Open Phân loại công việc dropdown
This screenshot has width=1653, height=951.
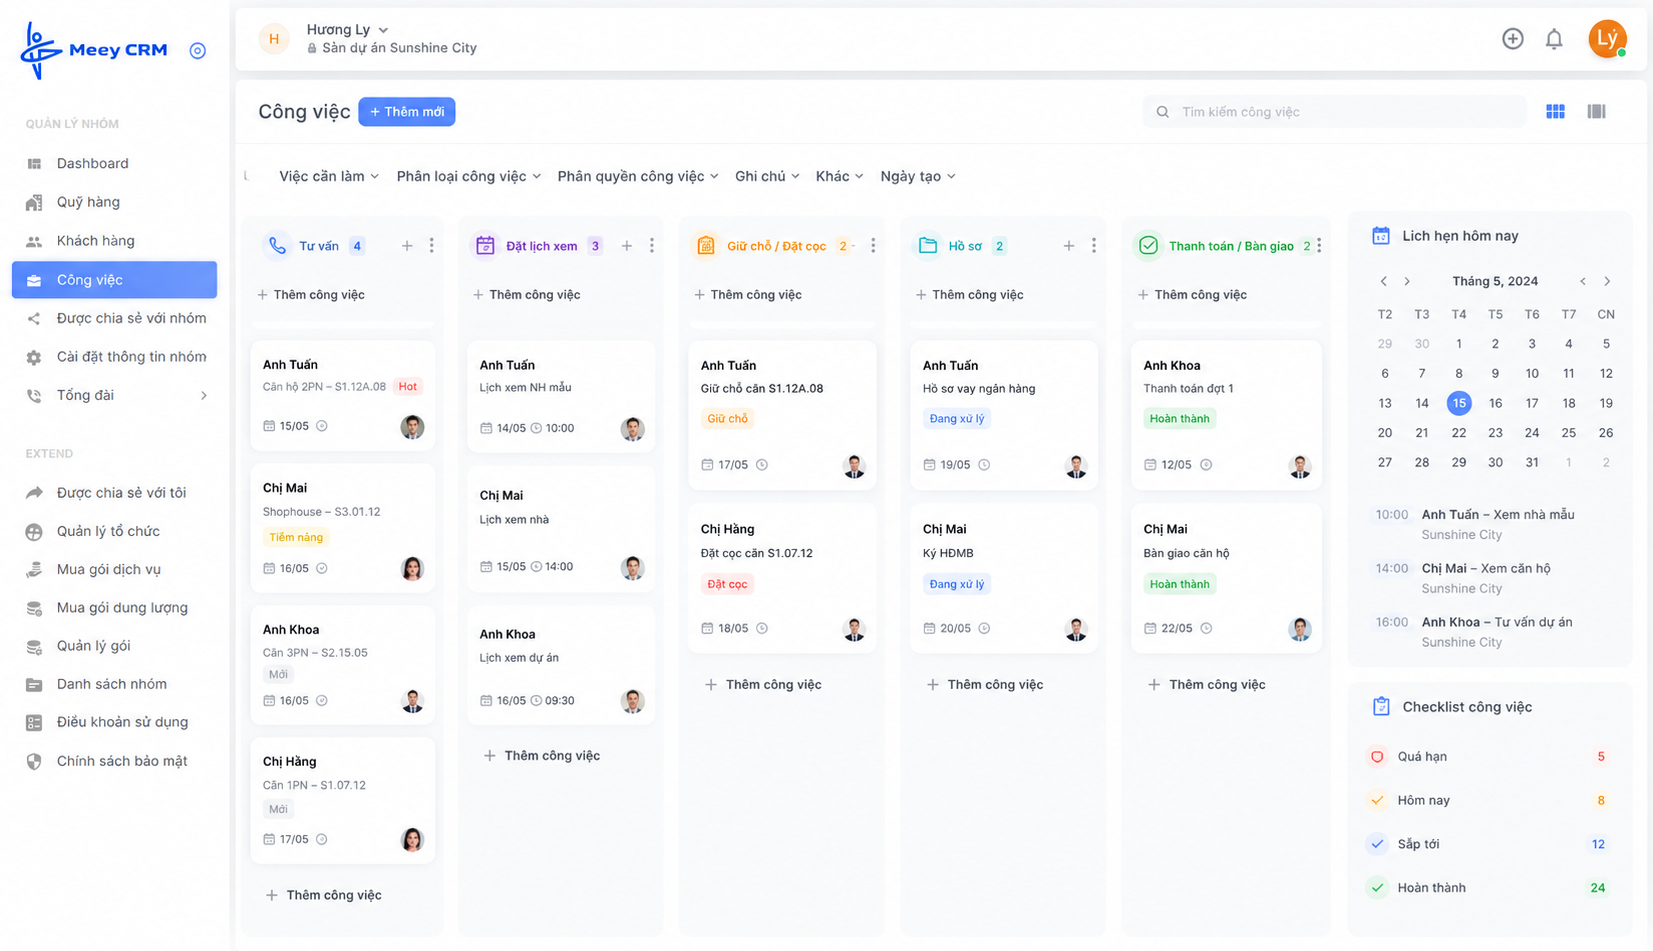tap(469, 177)
